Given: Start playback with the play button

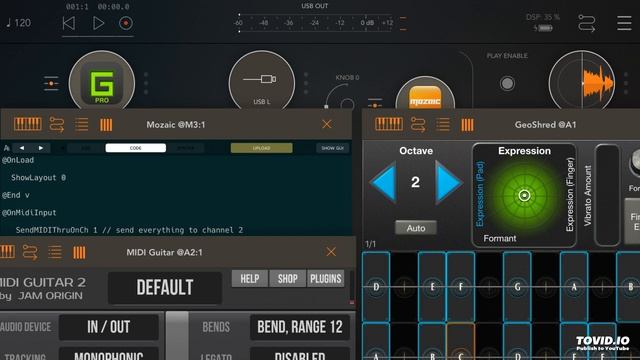Looking at the screenshot, I should pos(98,23).
